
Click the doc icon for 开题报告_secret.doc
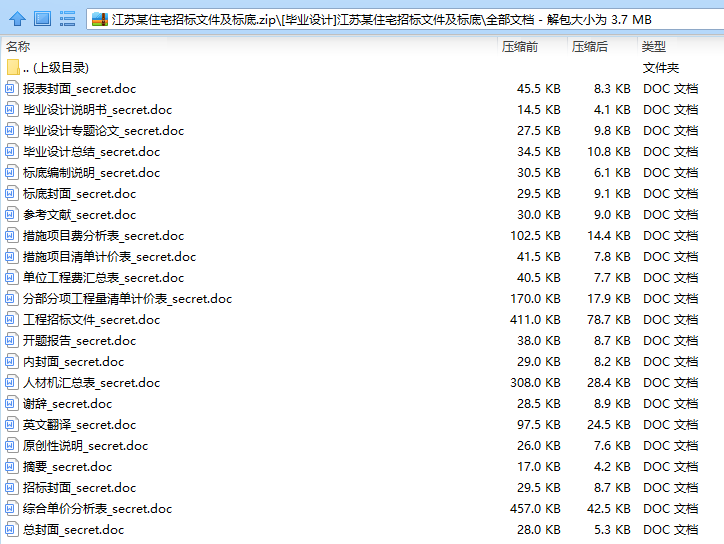(12, 341)
